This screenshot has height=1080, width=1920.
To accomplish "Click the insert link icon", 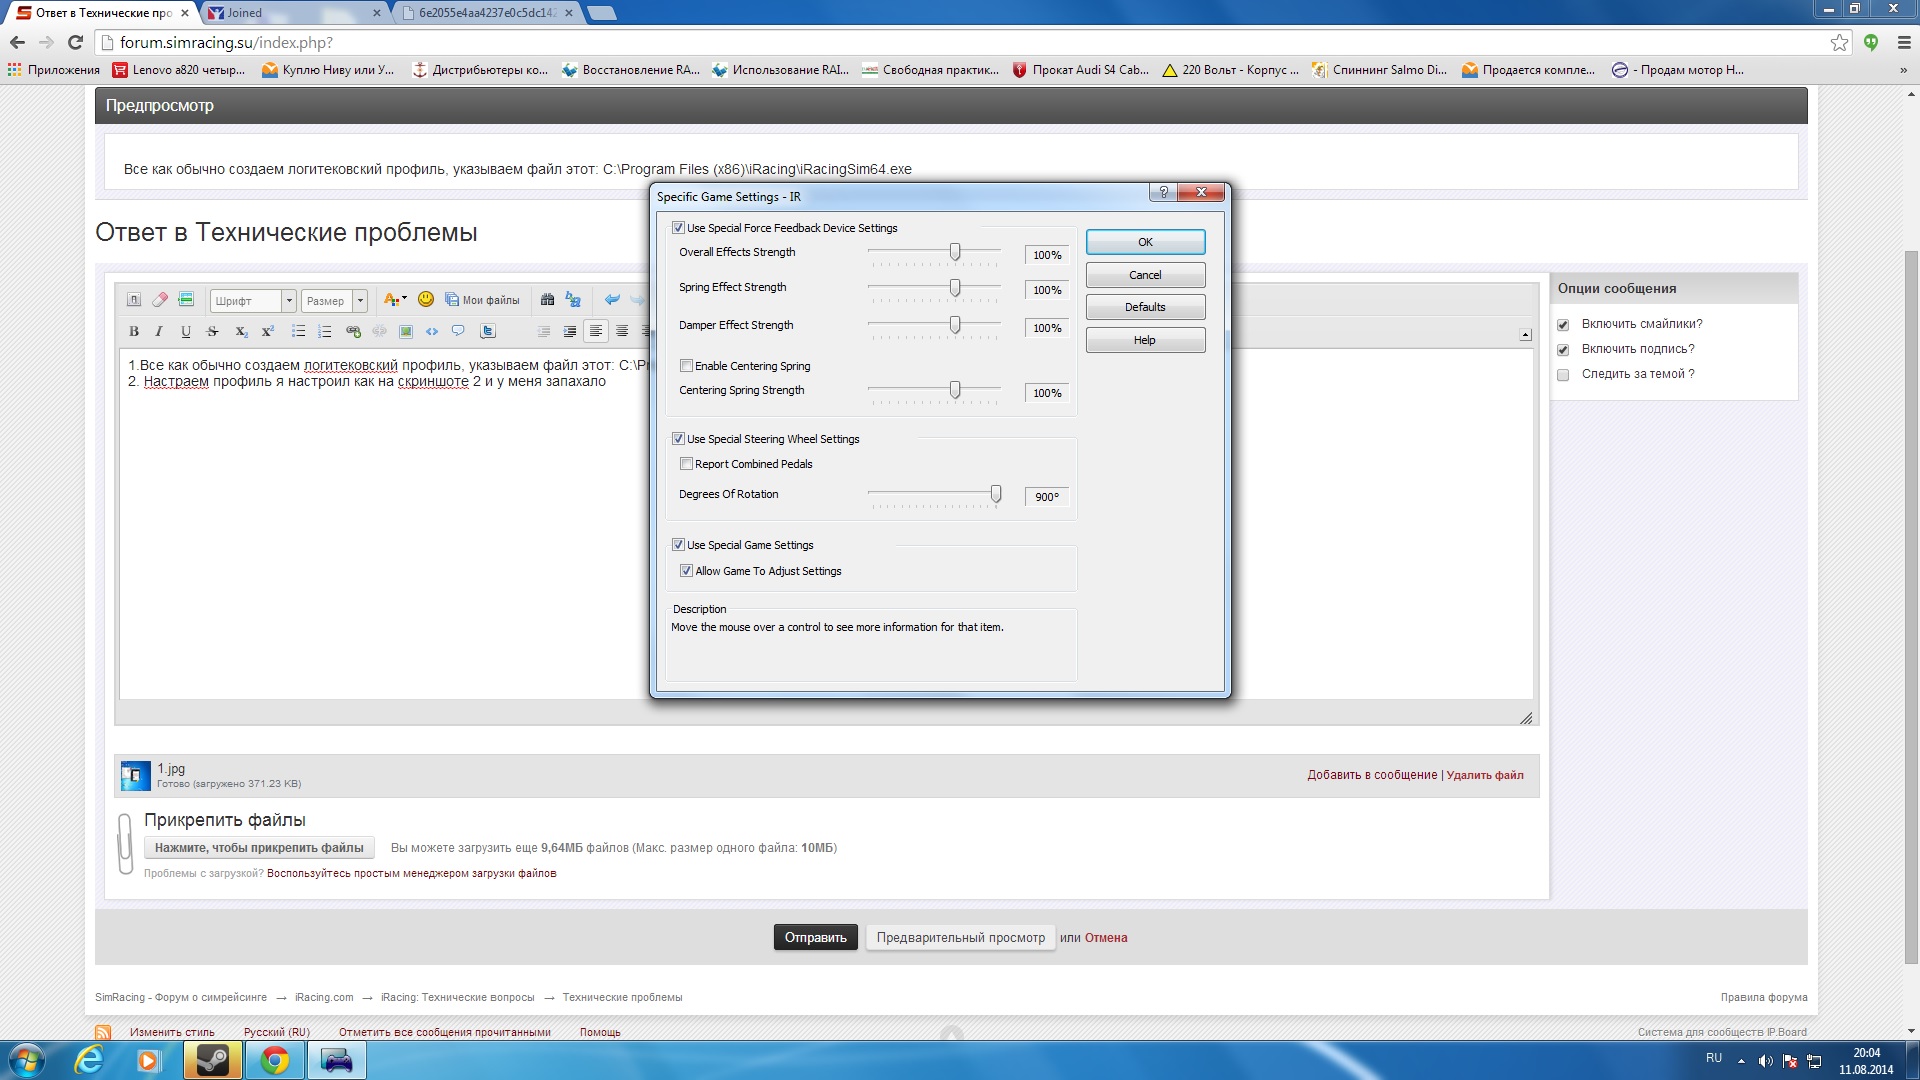I will [353, 331].
